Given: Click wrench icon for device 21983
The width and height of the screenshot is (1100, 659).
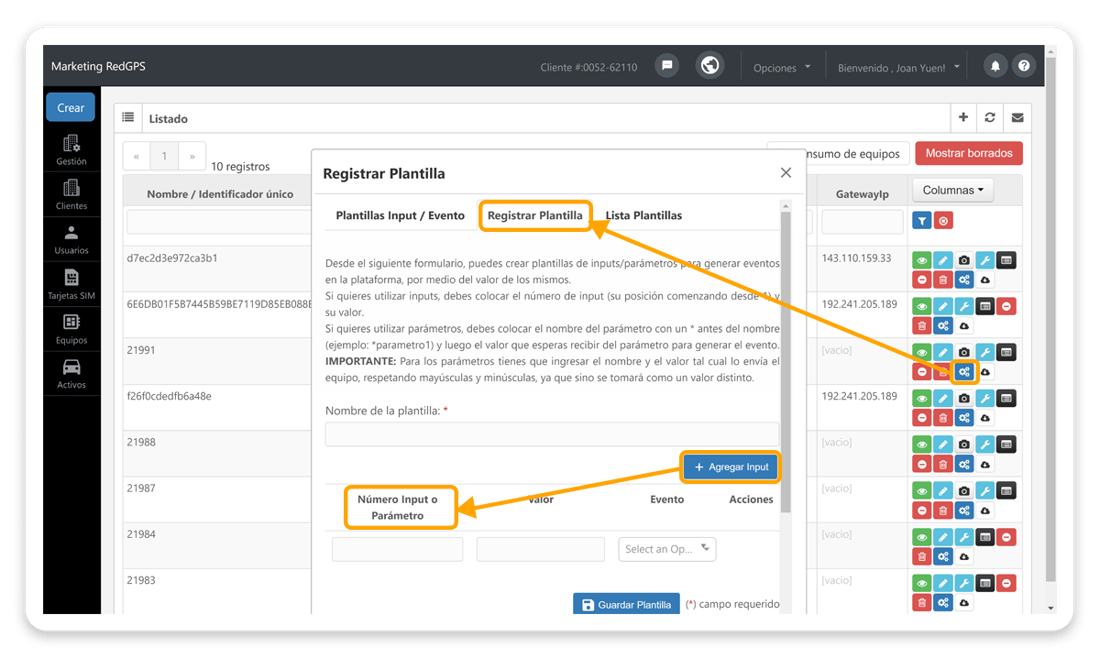Looking at the screenshot, I should click(964, 583).
